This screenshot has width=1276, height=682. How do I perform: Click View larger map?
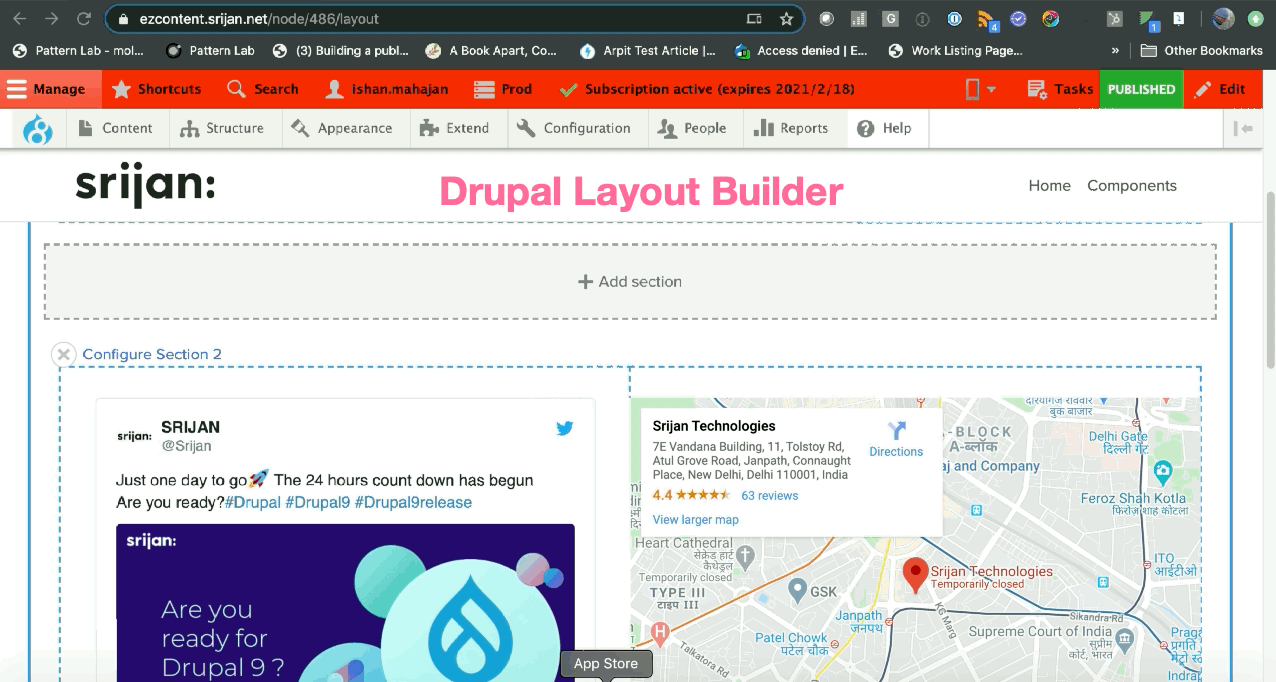point(696,519)
